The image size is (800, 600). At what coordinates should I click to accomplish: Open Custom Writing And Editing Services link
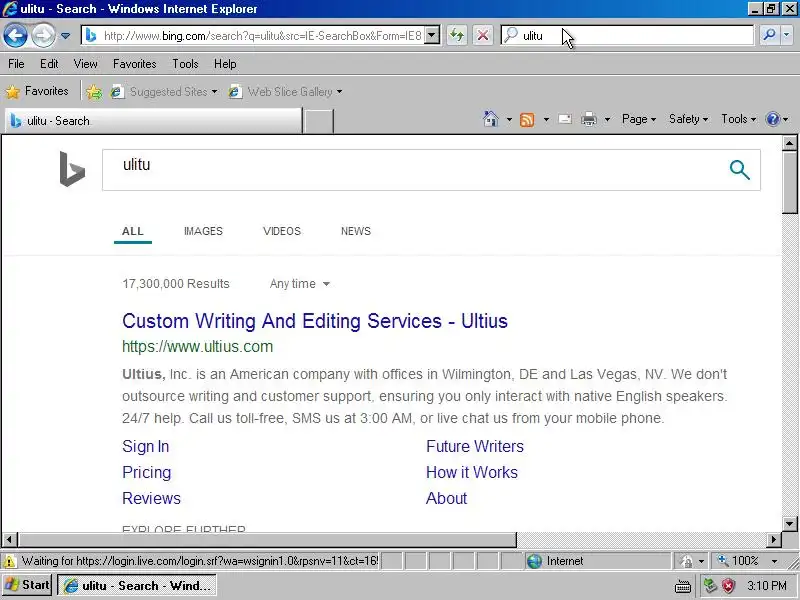point(315,321)
